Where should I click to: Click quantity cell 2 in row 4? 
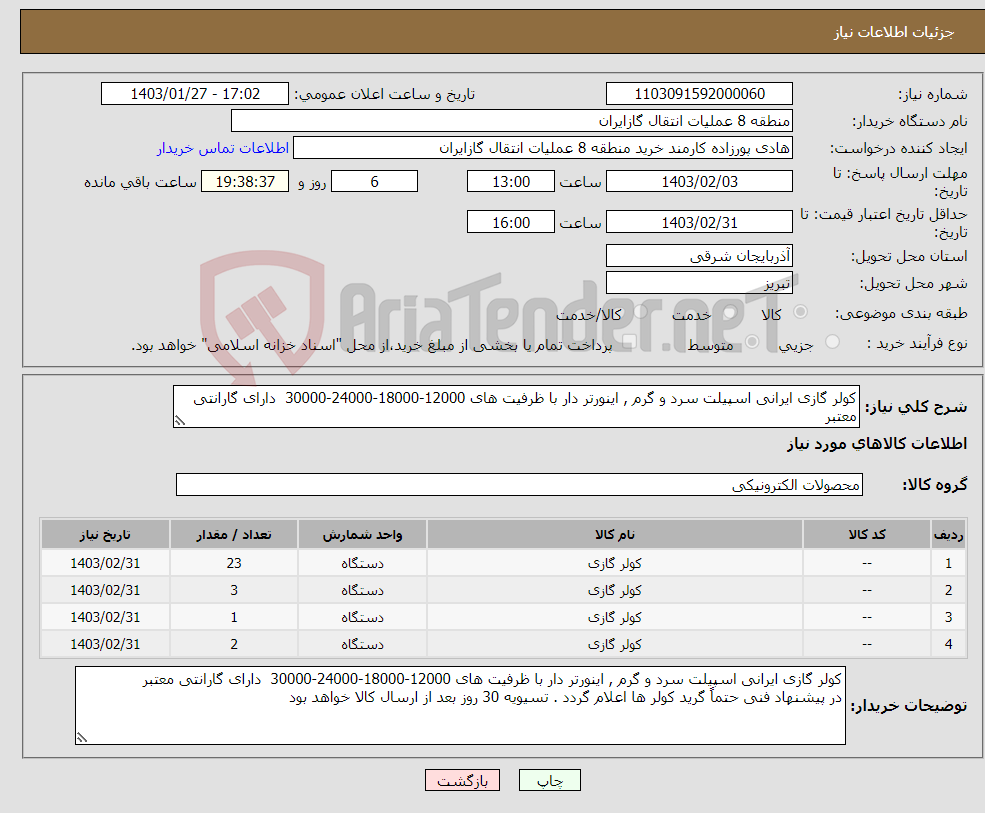[x=234, y=644]
